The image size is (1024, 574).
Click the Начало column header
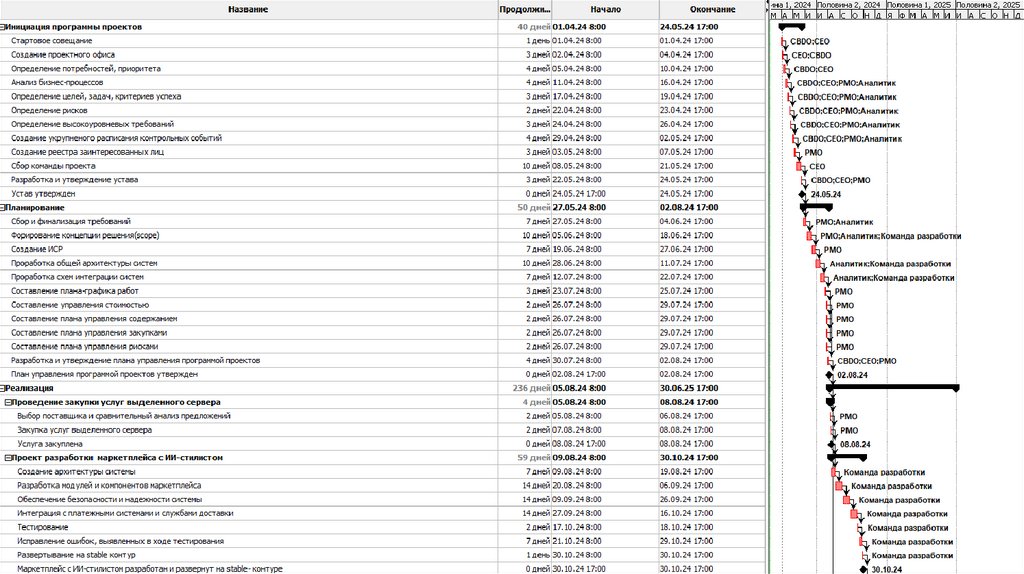pos(605,10)
